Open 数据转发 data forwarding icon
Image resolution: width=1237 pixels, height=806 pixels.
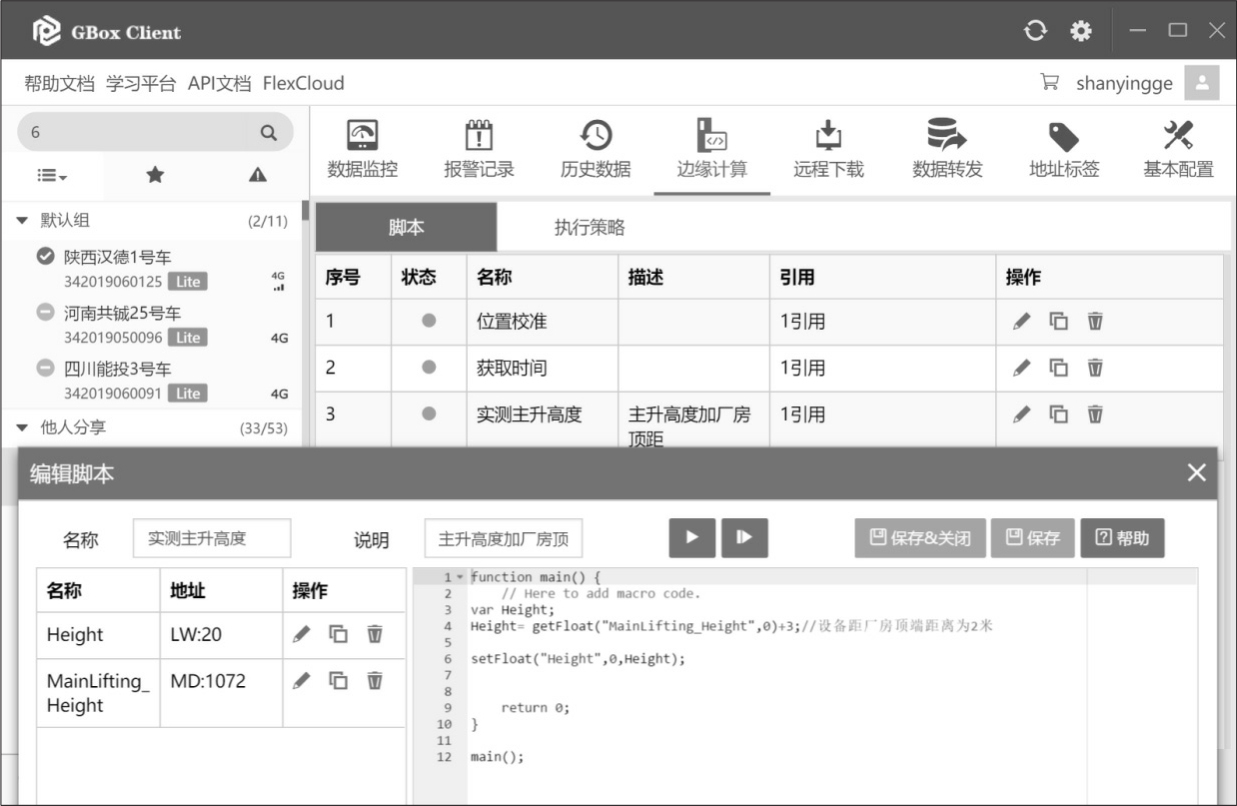946,136
